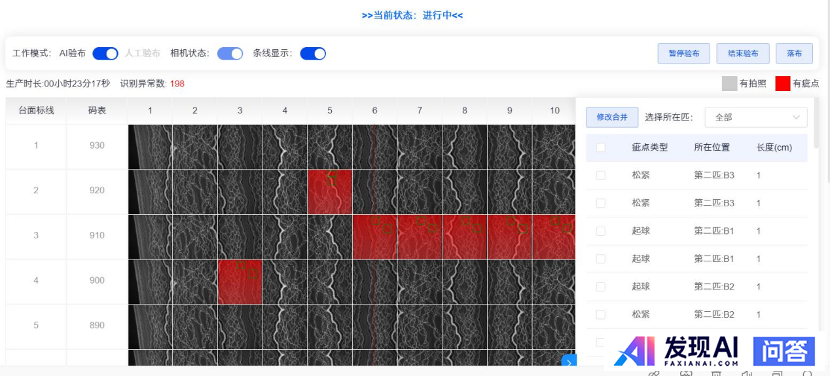Click the 码表 value 890

tap(97, 326)
